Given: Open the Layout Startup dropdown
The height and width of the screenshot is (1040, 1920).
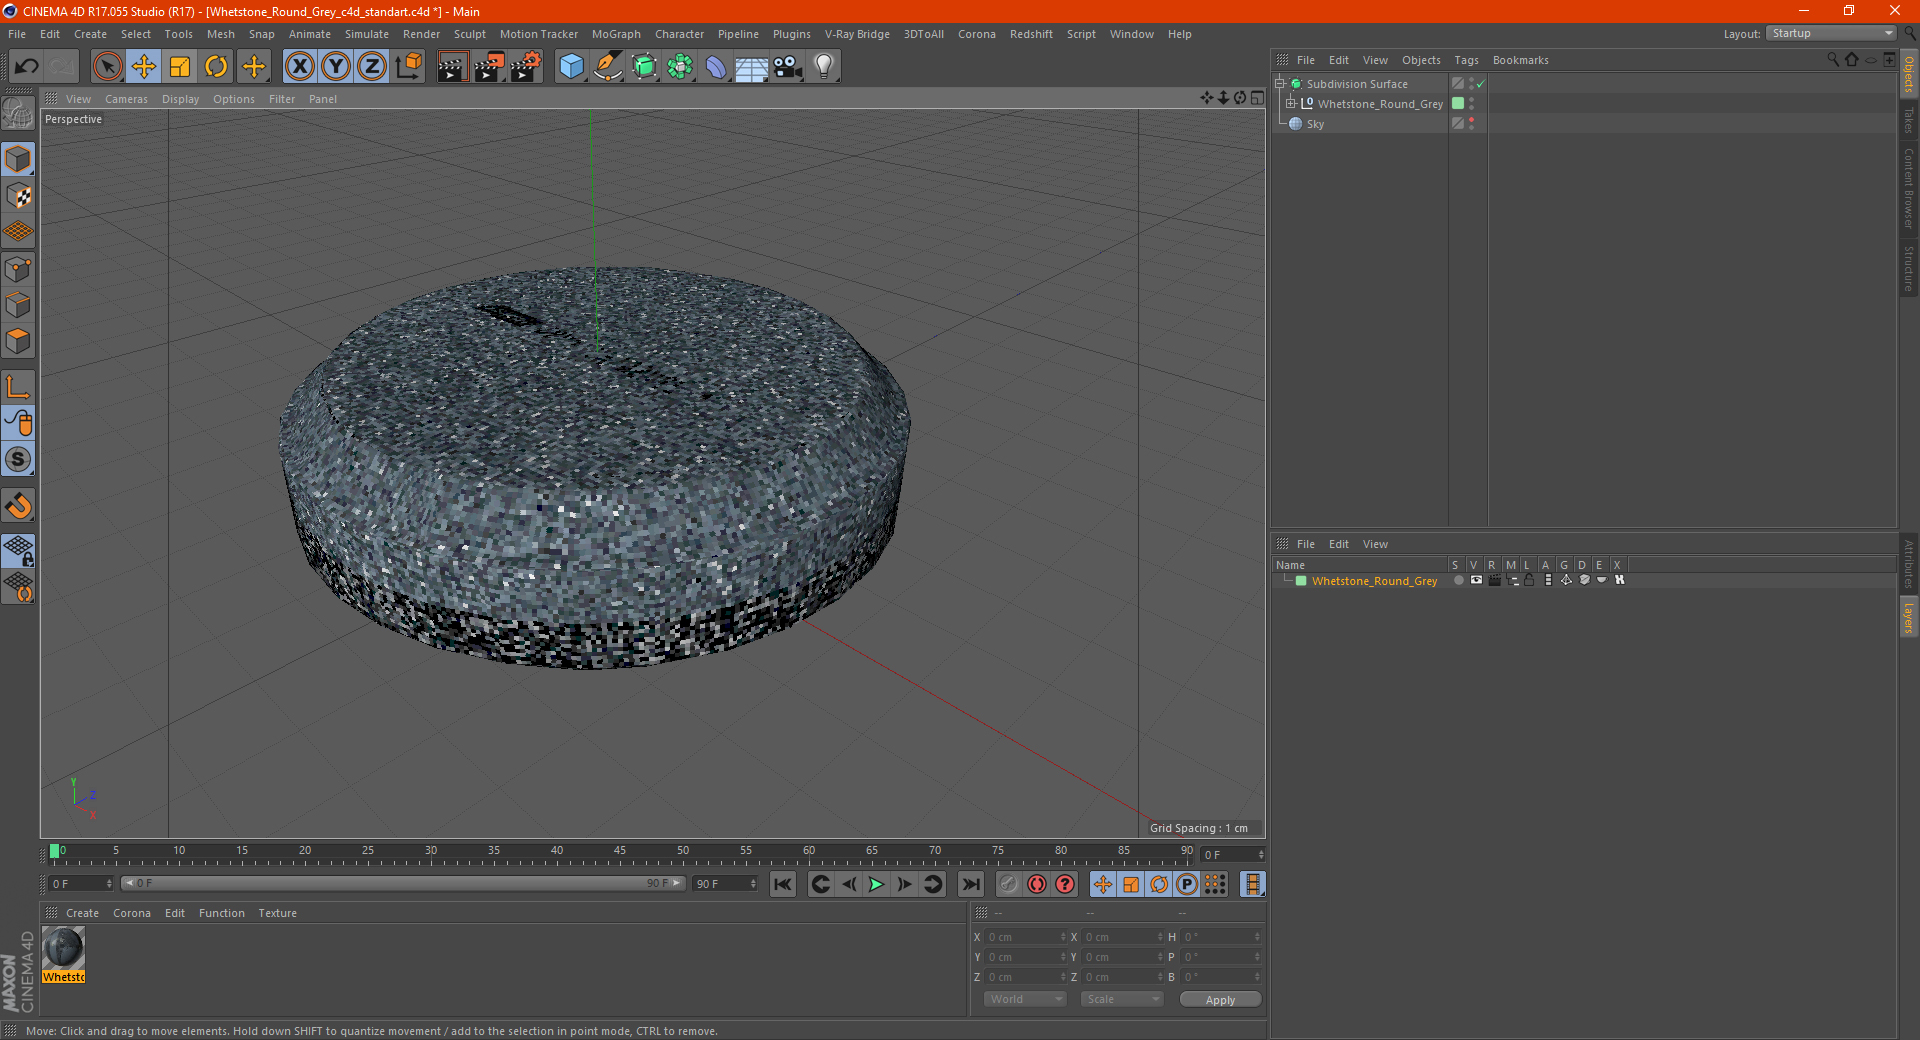Looking at the screenshot, I should click(x=1831, y=34).
